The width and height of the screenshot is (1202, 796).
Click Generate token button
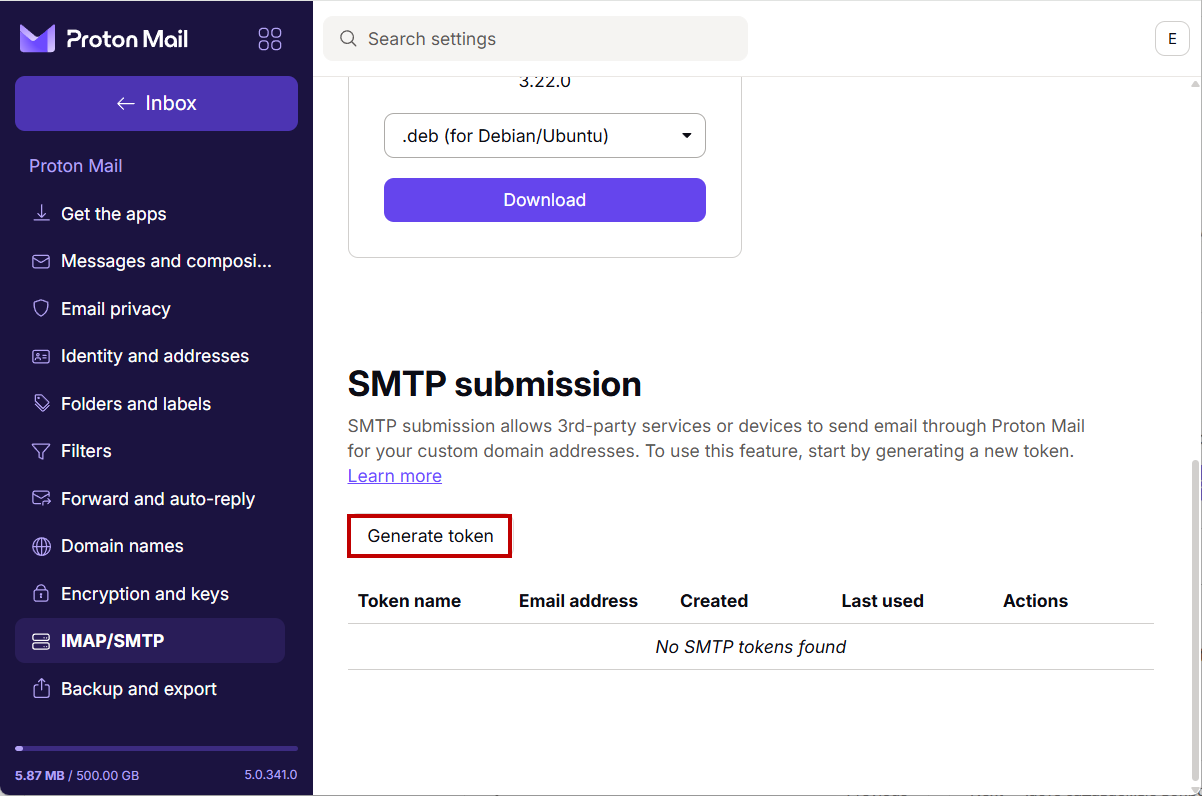coord(430,536)
